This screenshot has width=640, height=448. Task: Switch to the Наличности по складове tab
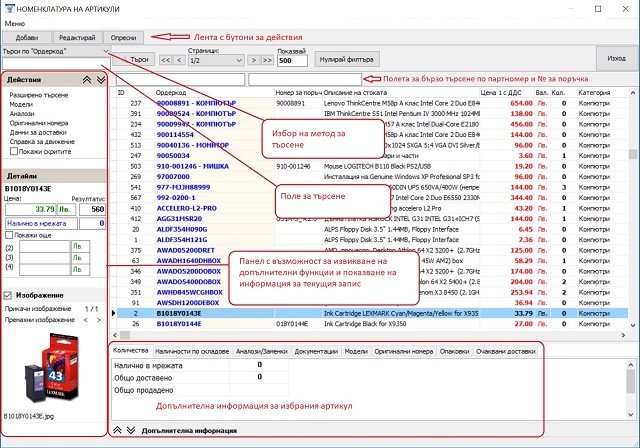(x=192, y=351)
